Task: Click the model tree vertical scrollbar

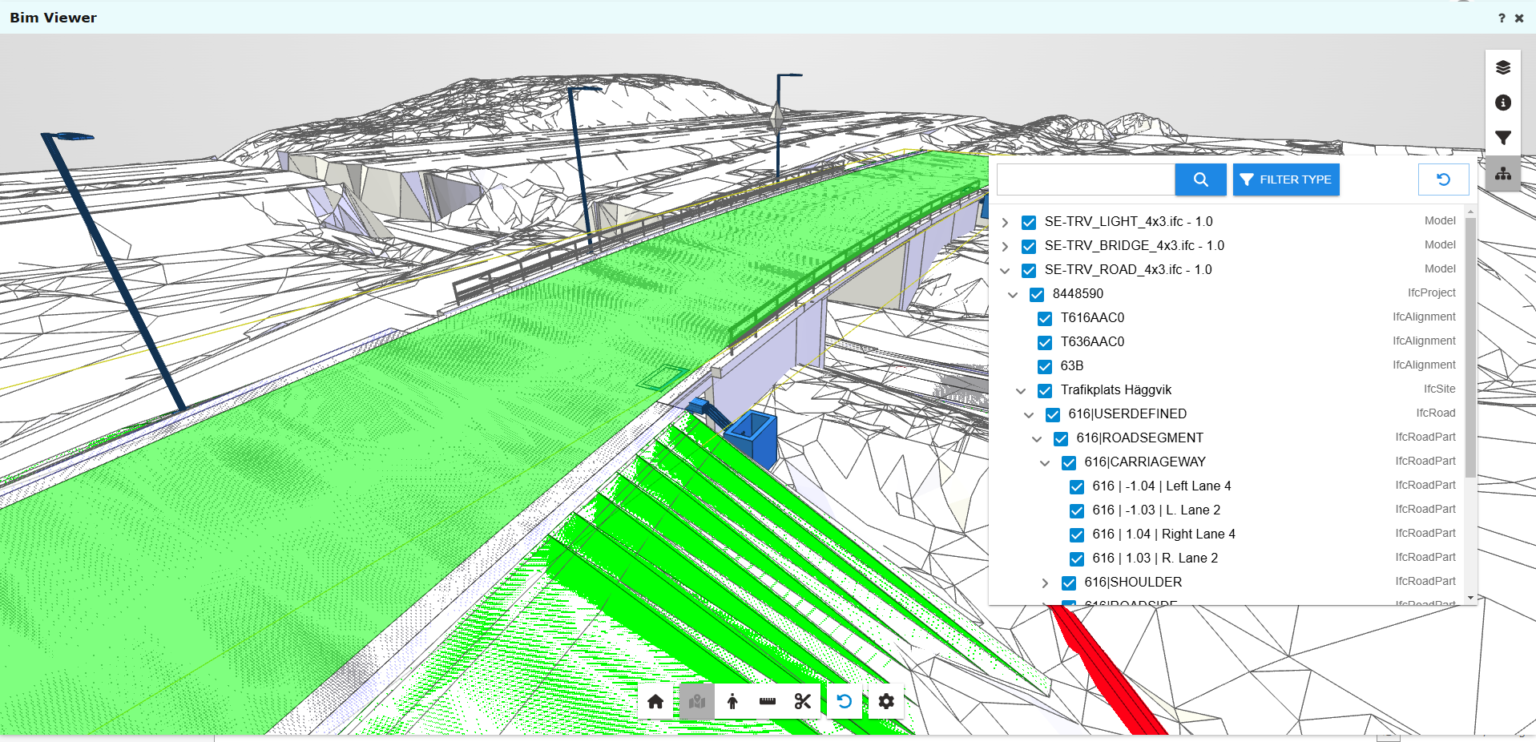Action: click(1470, 347)
